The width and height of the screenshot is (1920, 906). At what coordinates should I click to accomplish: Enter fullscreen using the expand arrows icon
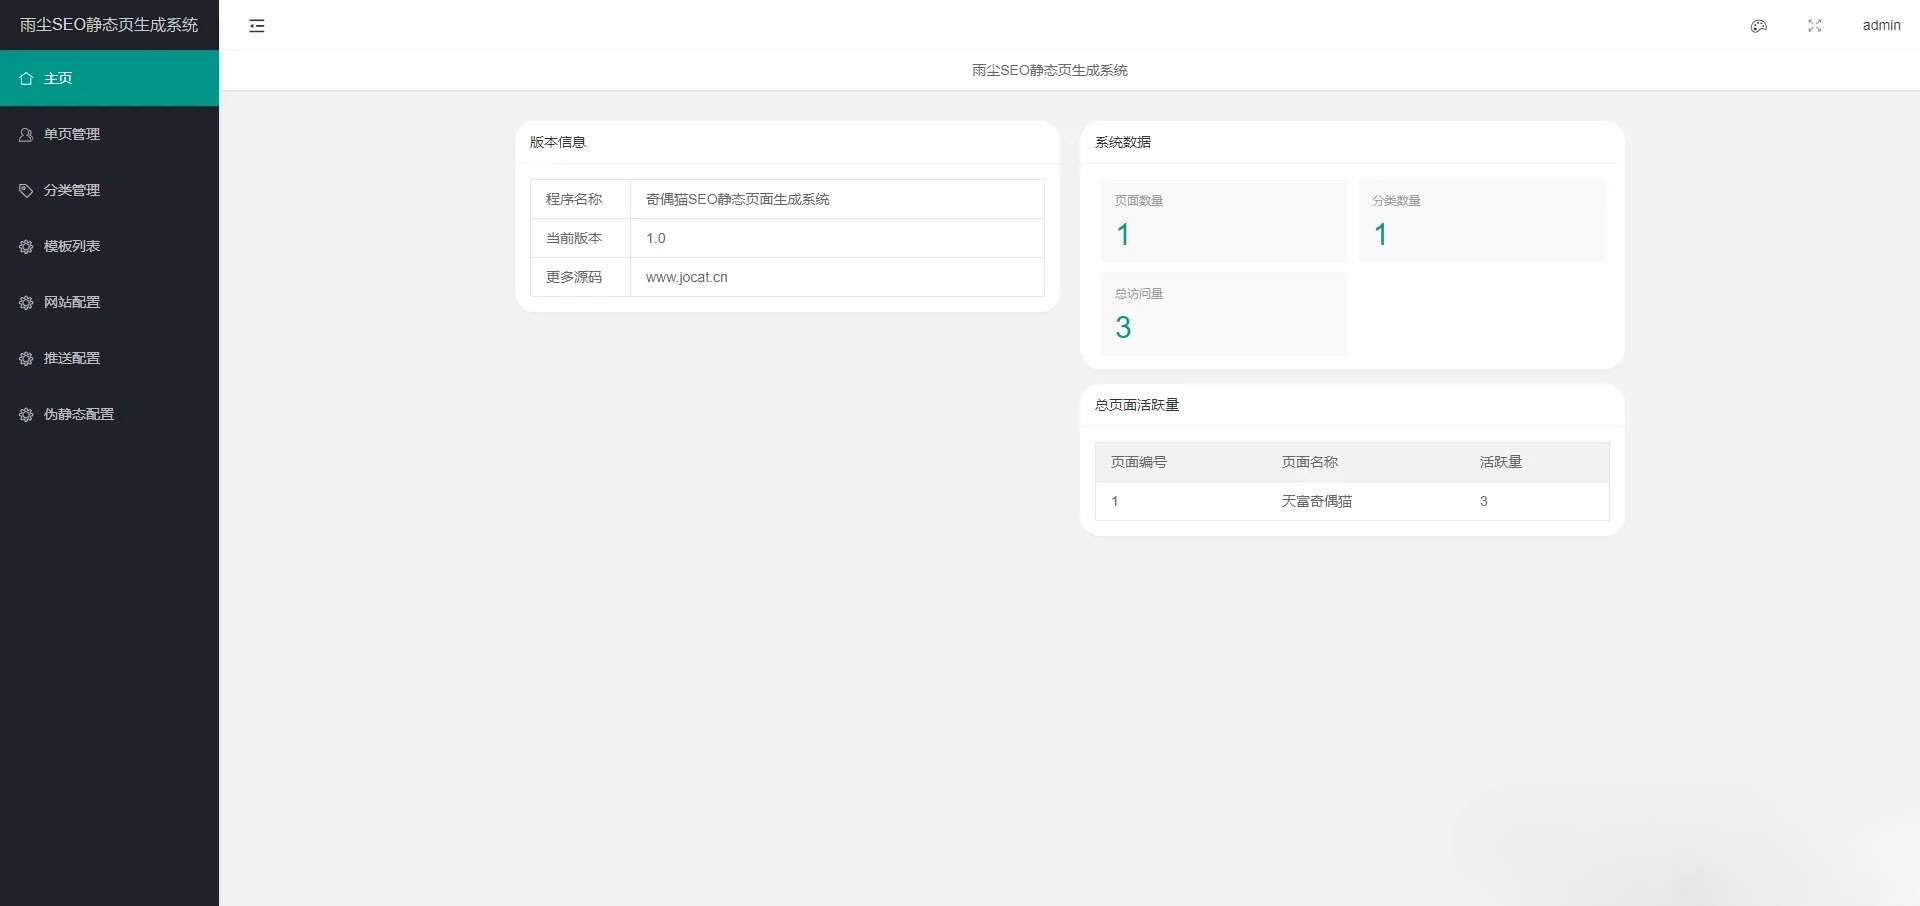(1814, 26)
